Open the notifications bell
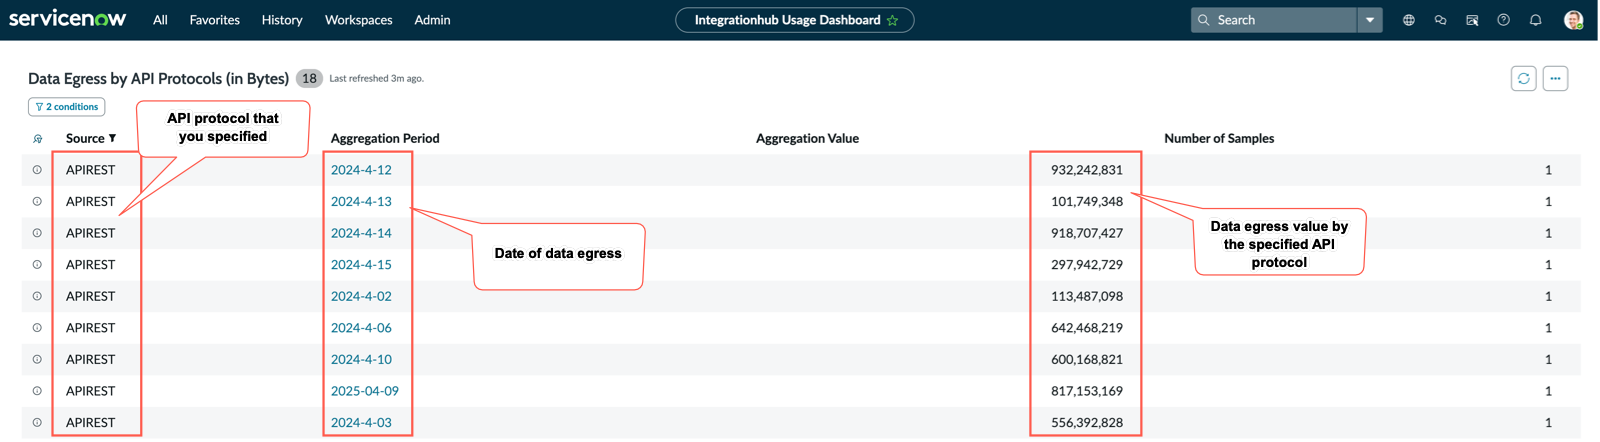The height and width of the screenshot is (442, 1600). tap(1536, 20)
